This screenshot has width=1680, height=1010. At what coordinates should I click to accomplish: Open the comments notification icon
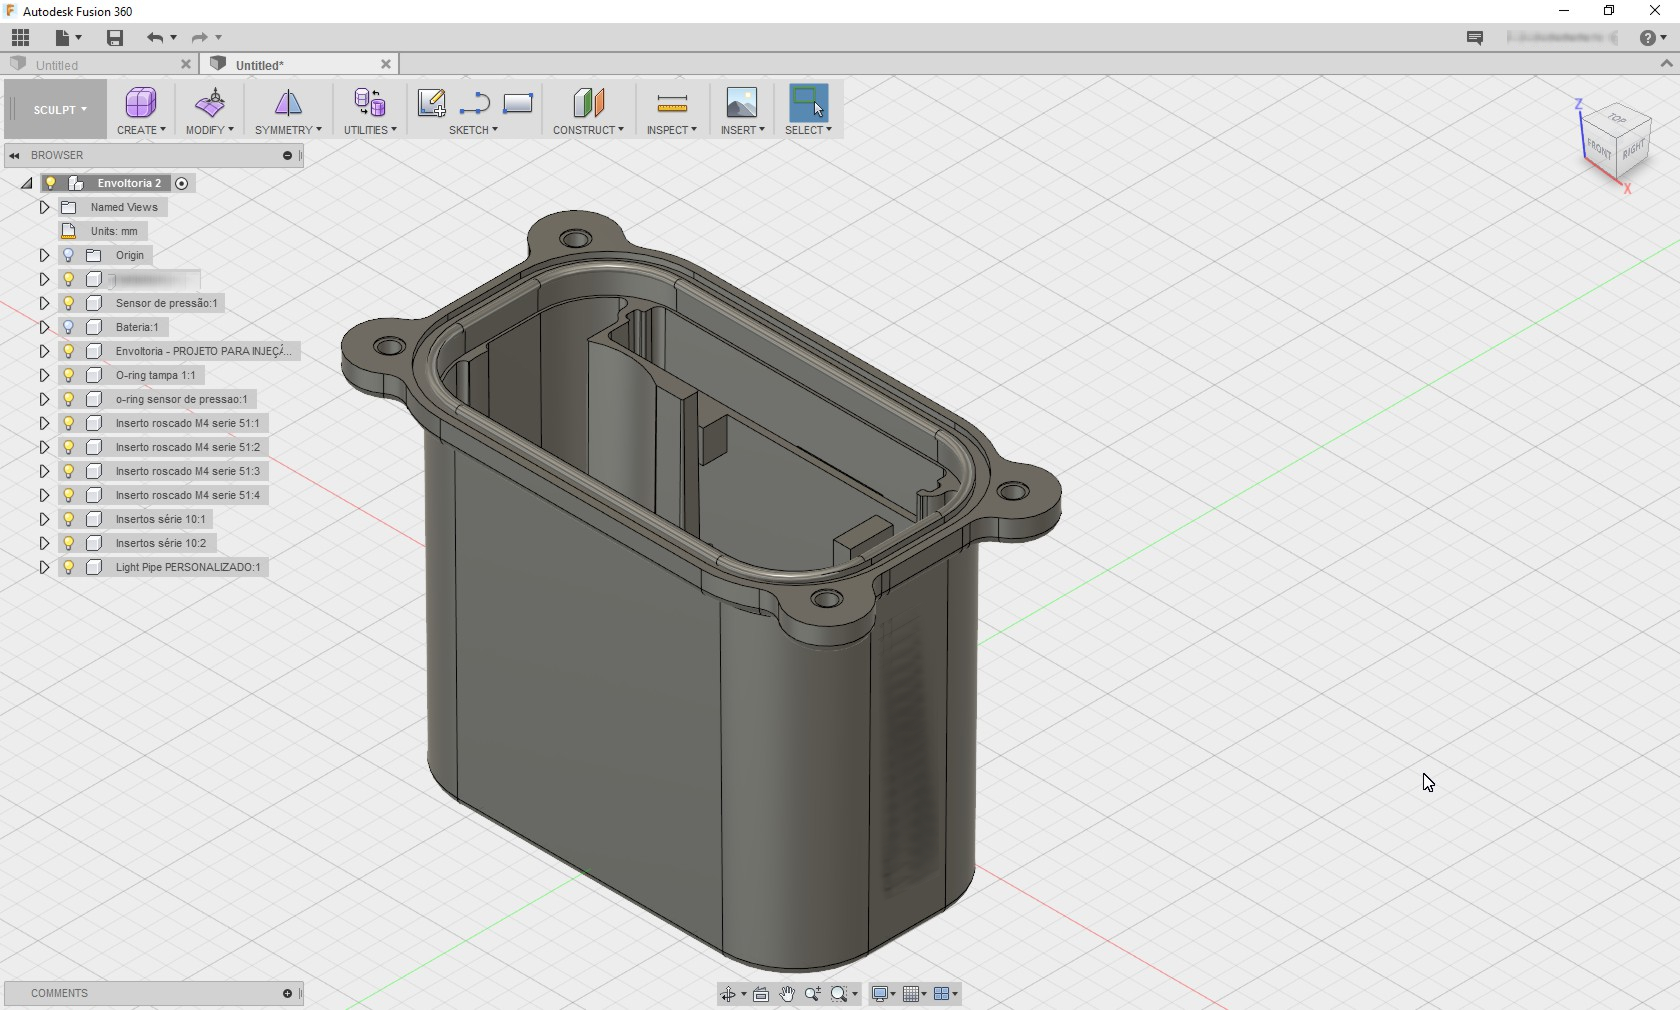tap(1475, 38)
